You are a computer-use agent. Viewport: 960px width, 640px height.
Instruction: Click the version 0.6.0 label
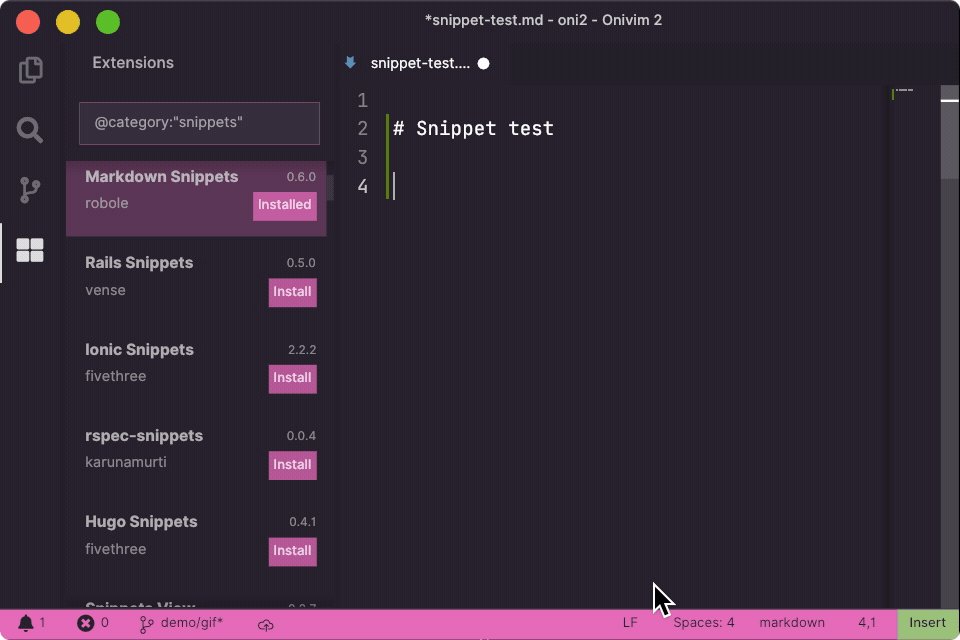tap(301, 177)
